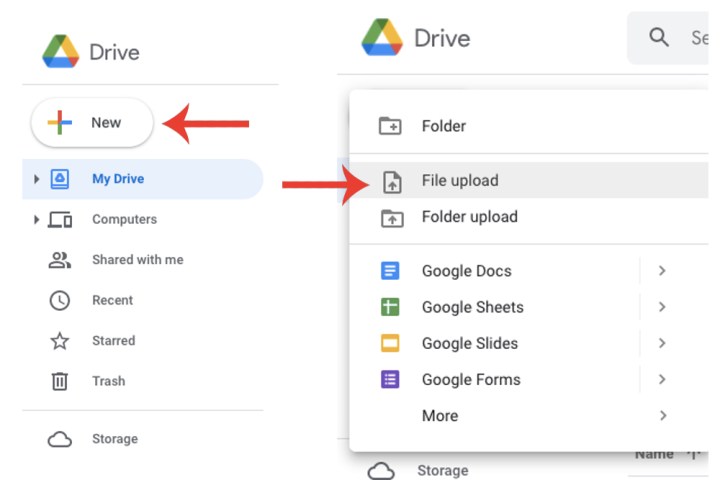This screenshot has width=720, height=480.
Task: Select the green Google Sheets icon
Action: tap(390, 307)
